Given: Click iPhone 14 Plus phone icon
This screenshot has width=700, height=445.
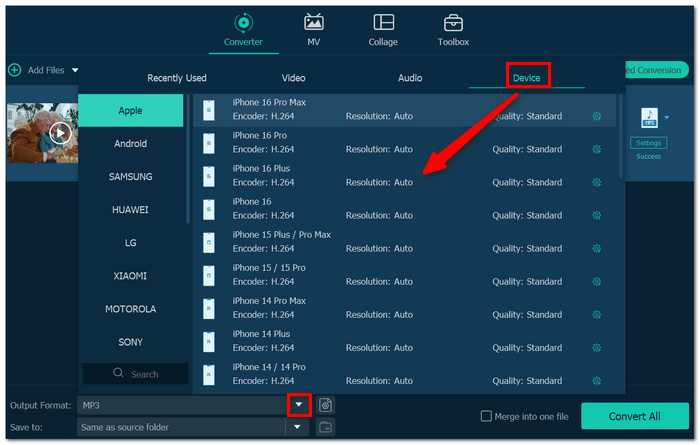Looking at the screenshot, I should [x=208, y=341].
